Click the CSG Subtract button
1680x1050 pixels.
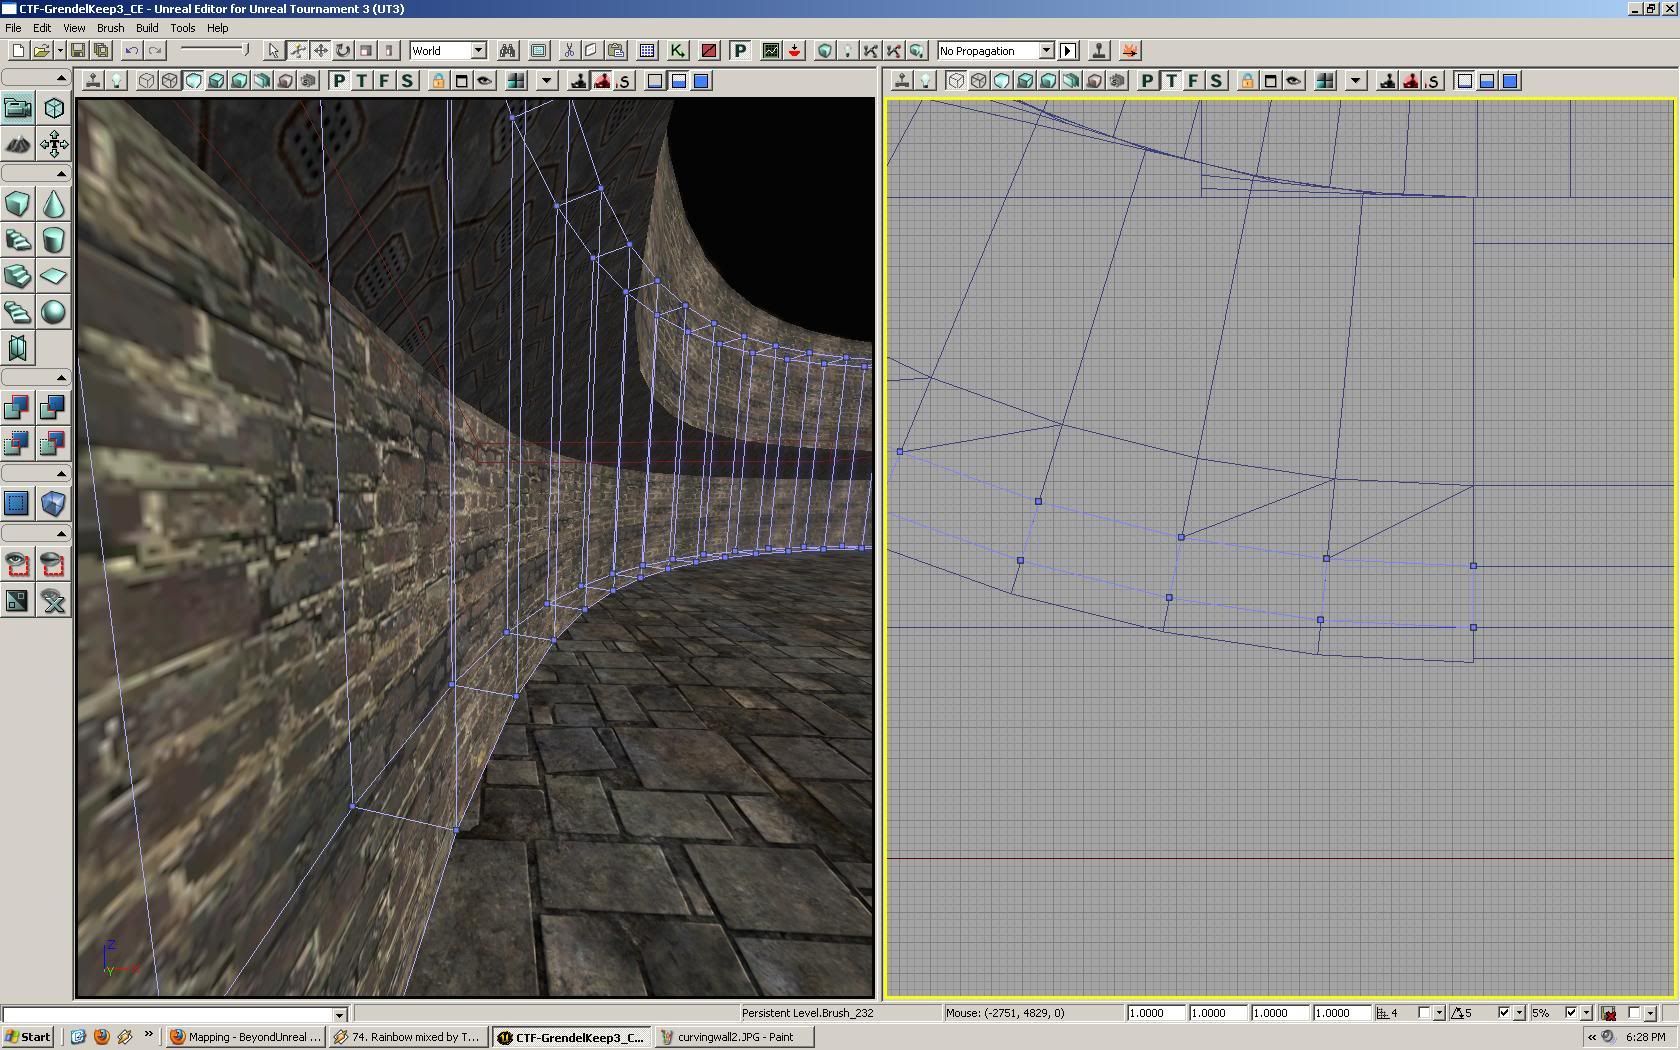point(54,407)
